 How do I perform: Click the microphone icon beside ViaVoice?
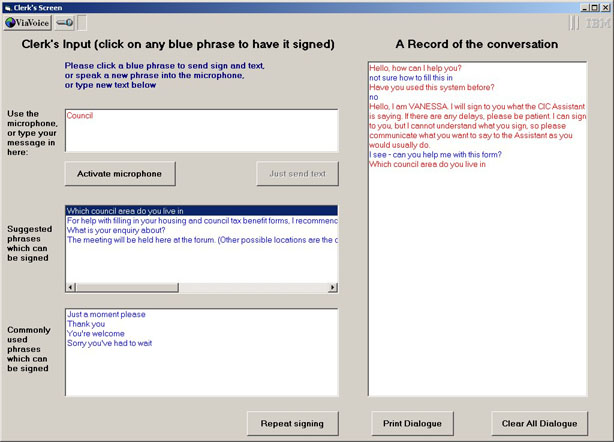pyautogui.click(x=64, y=23)
